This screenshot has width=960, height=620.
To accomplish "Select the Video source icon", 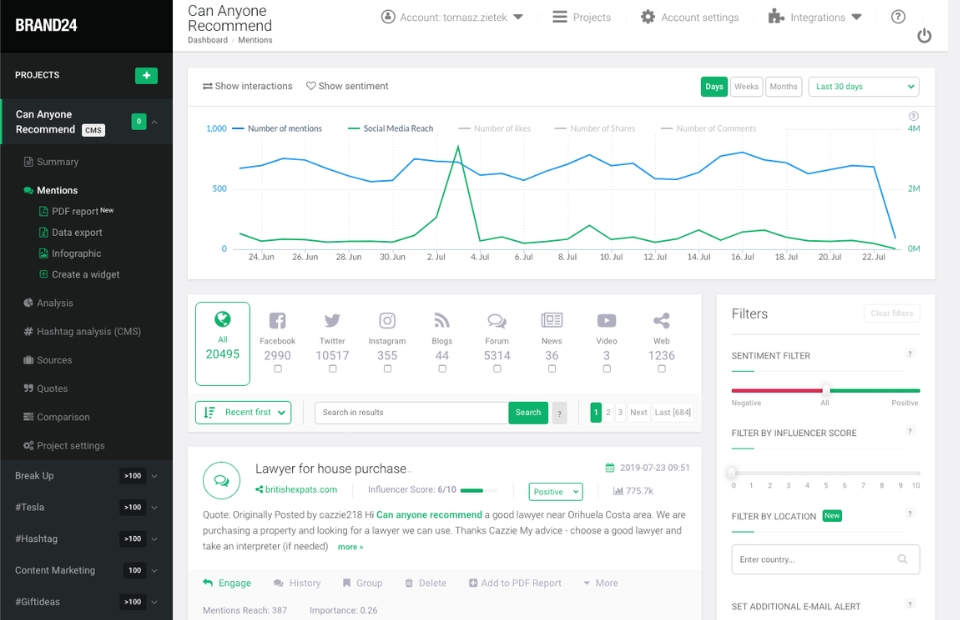I will pyautogui.click(x=606, y=321).
